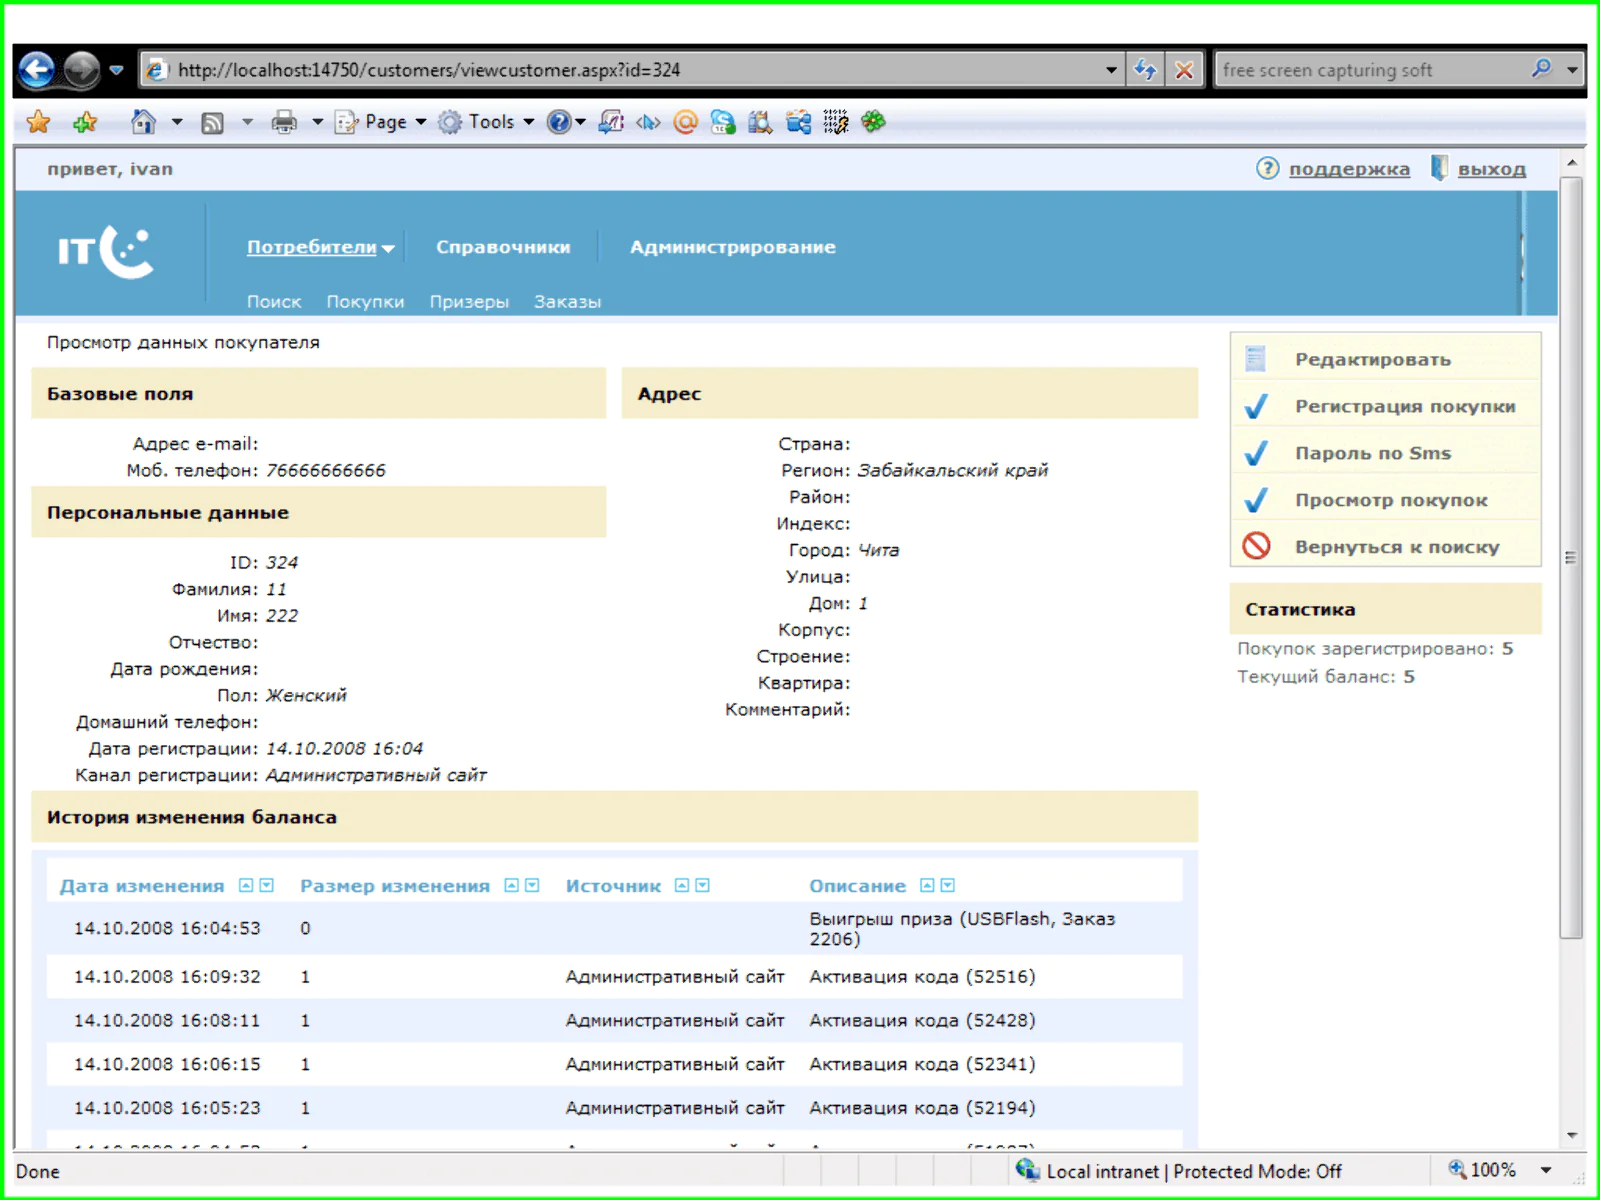Click Регистрация покупки action link
This screenshot has width=1600, height=1200.
[x=1405, y=406]
